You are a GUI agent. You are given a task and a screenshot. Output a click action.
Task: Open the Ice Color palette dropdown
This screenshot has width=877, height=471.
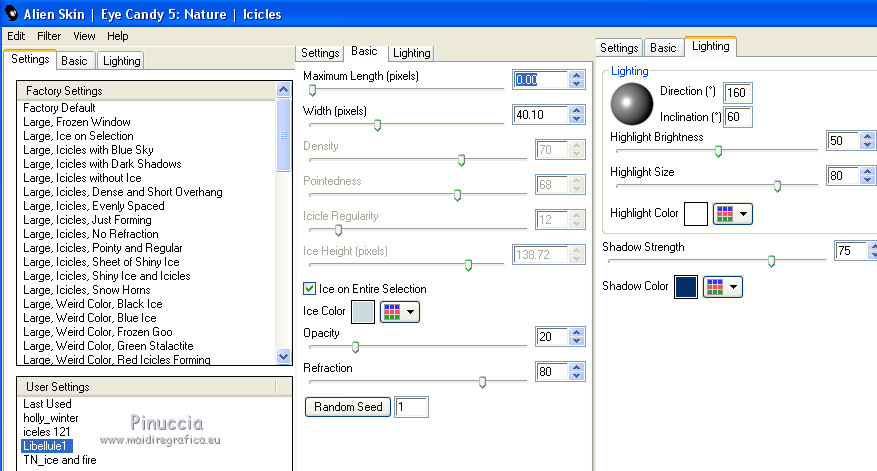[399, 312]
